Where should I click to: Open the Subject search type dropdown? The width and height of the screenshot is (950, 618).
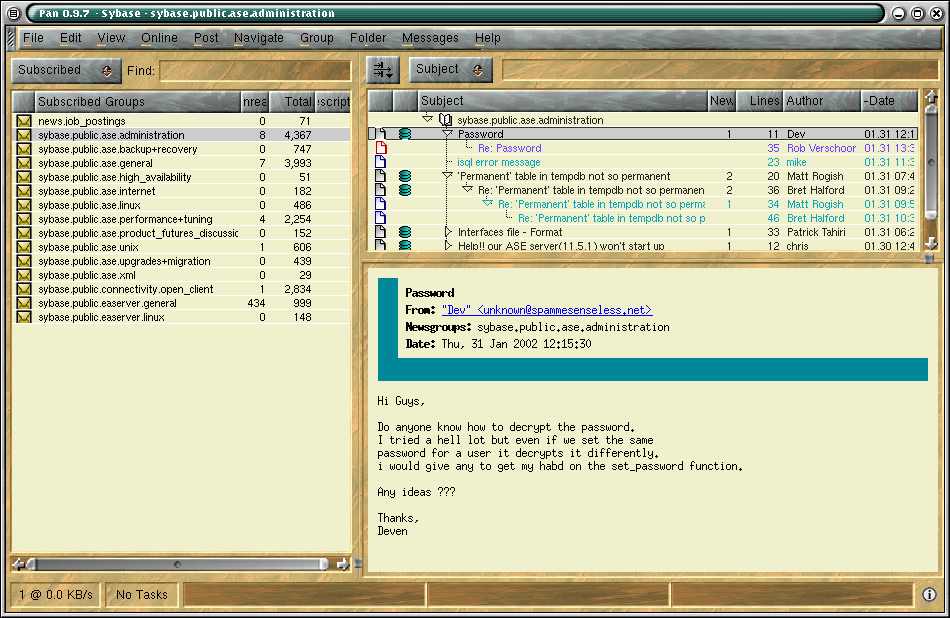tap(451, 70)
